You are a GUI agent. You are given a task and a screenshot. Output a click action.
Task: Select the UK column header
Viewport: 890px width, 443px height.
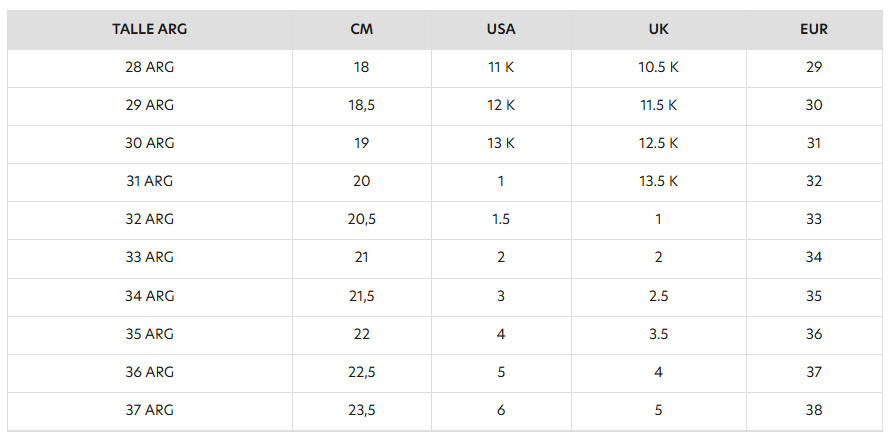[x=658, y=29]
